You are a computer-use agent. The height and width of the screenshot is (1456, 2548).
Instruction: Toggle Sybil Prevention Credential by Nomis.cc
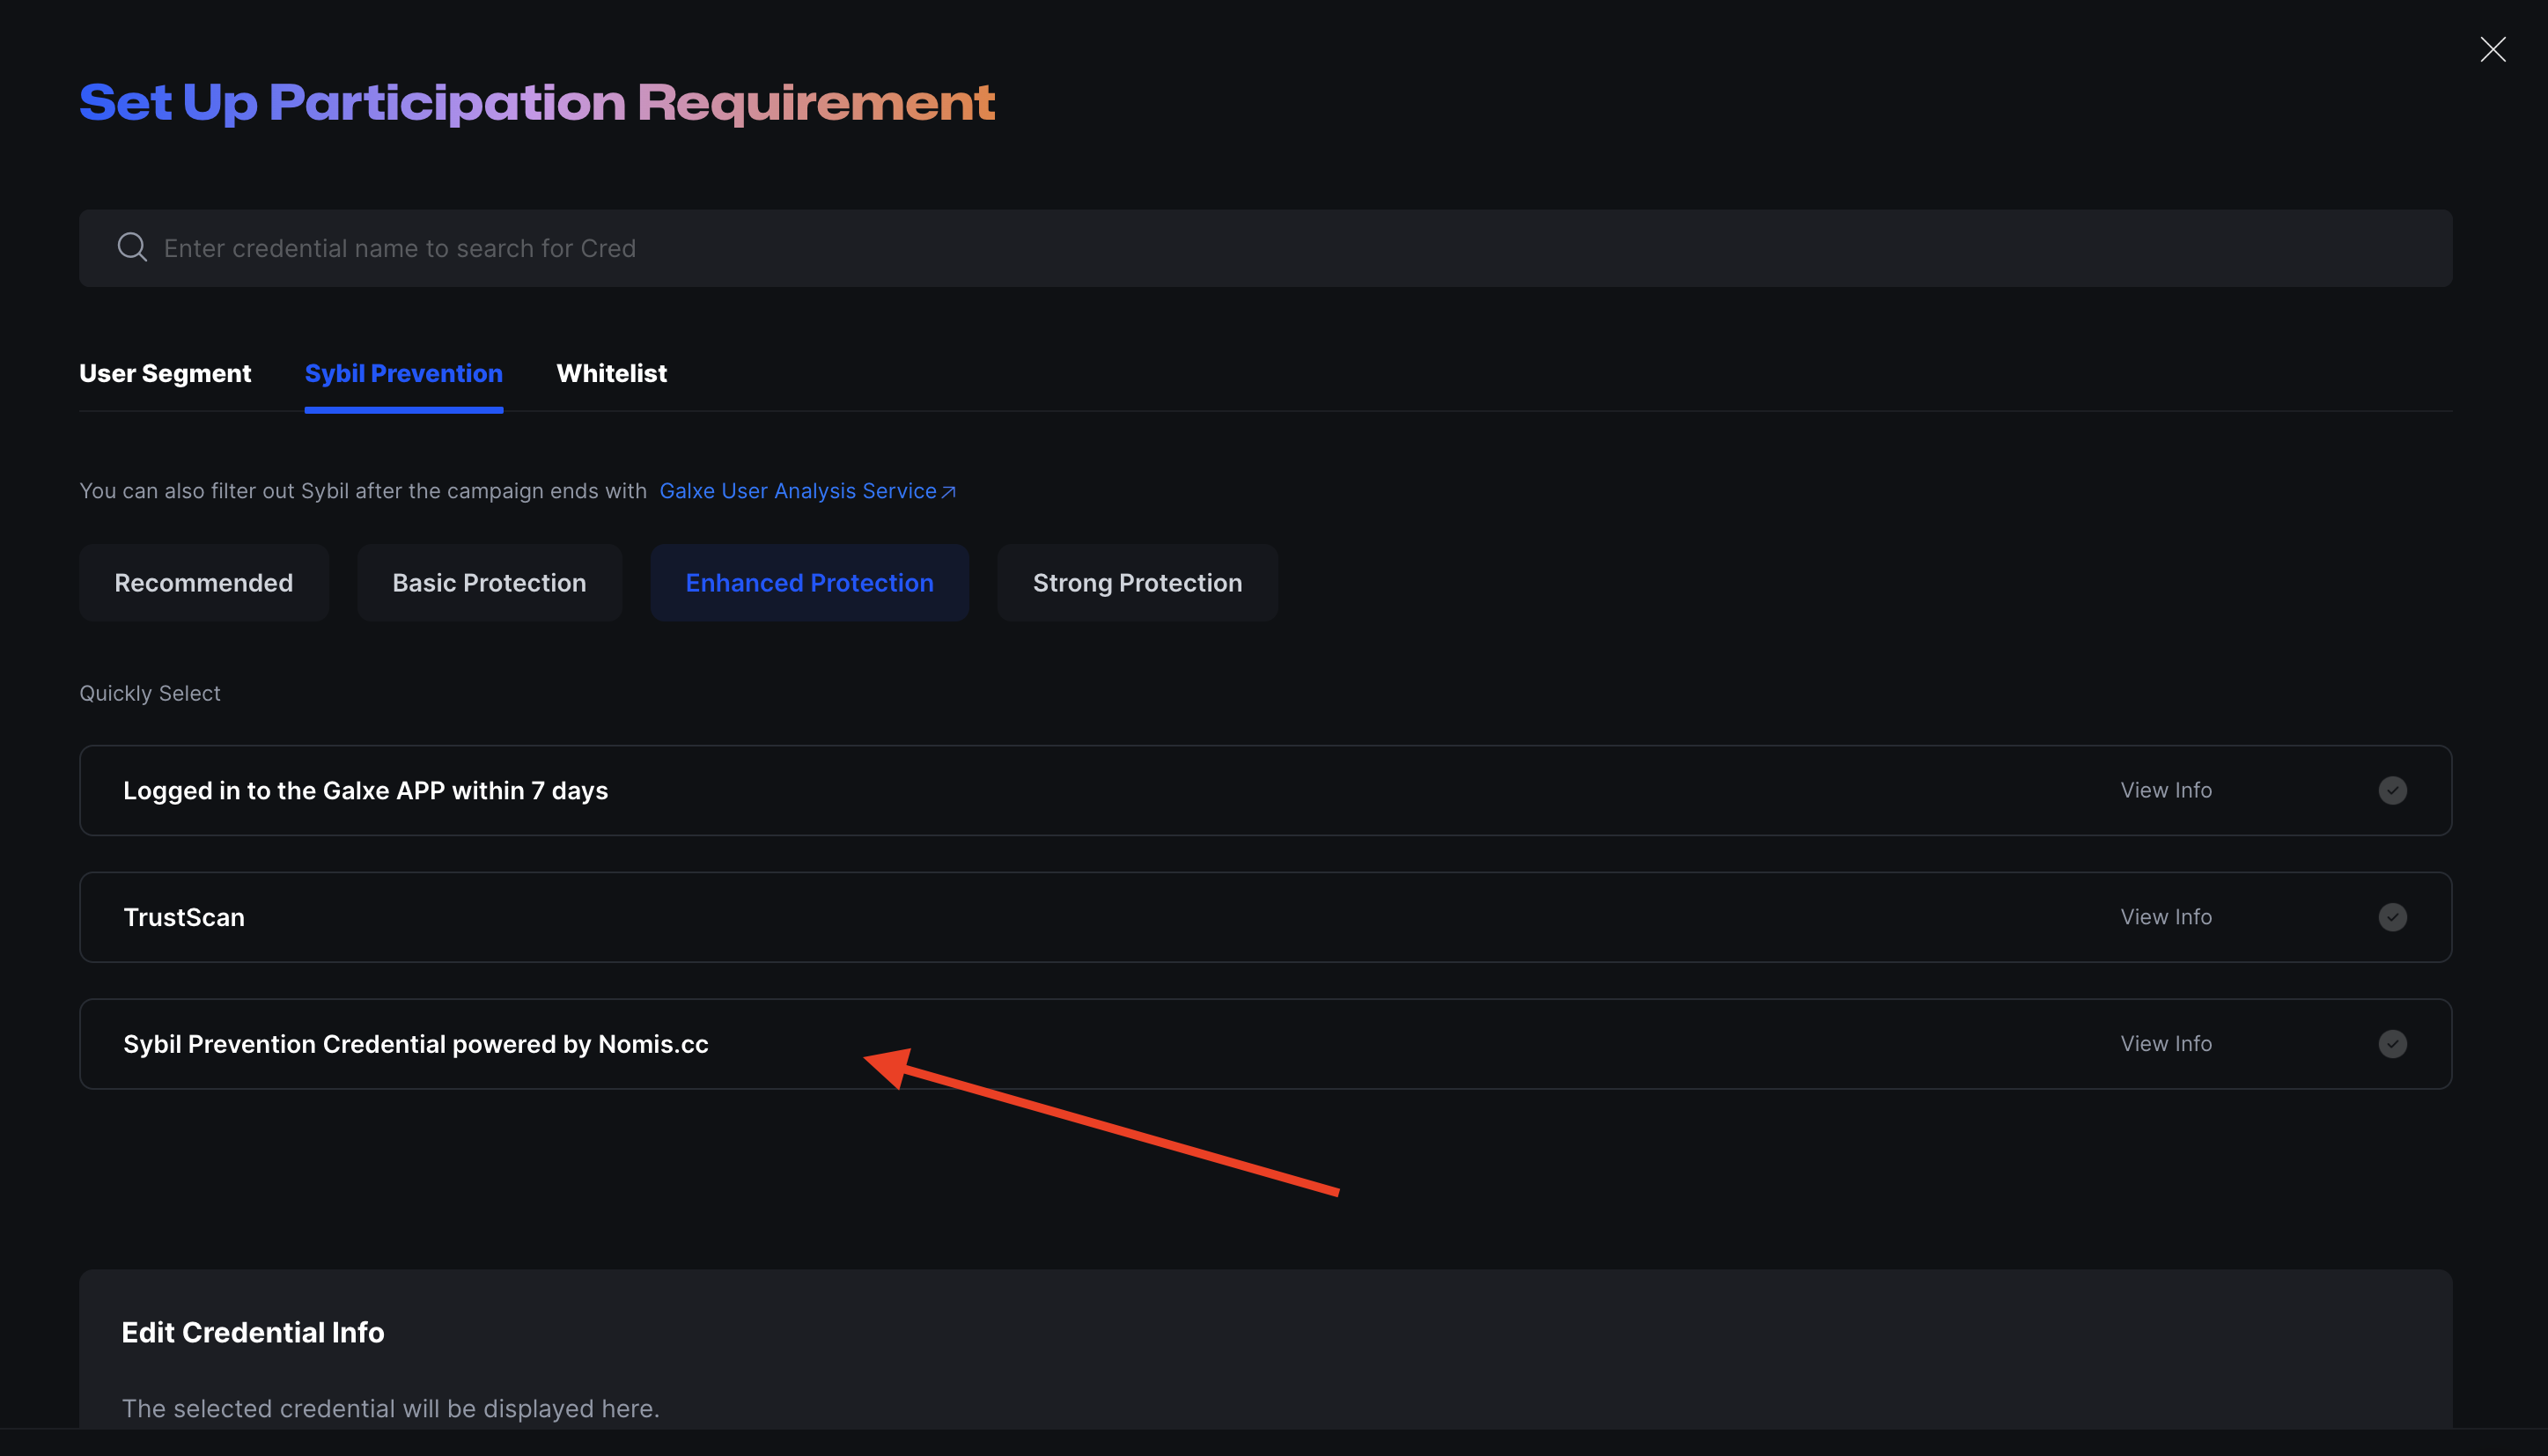click(2394, 1043)
